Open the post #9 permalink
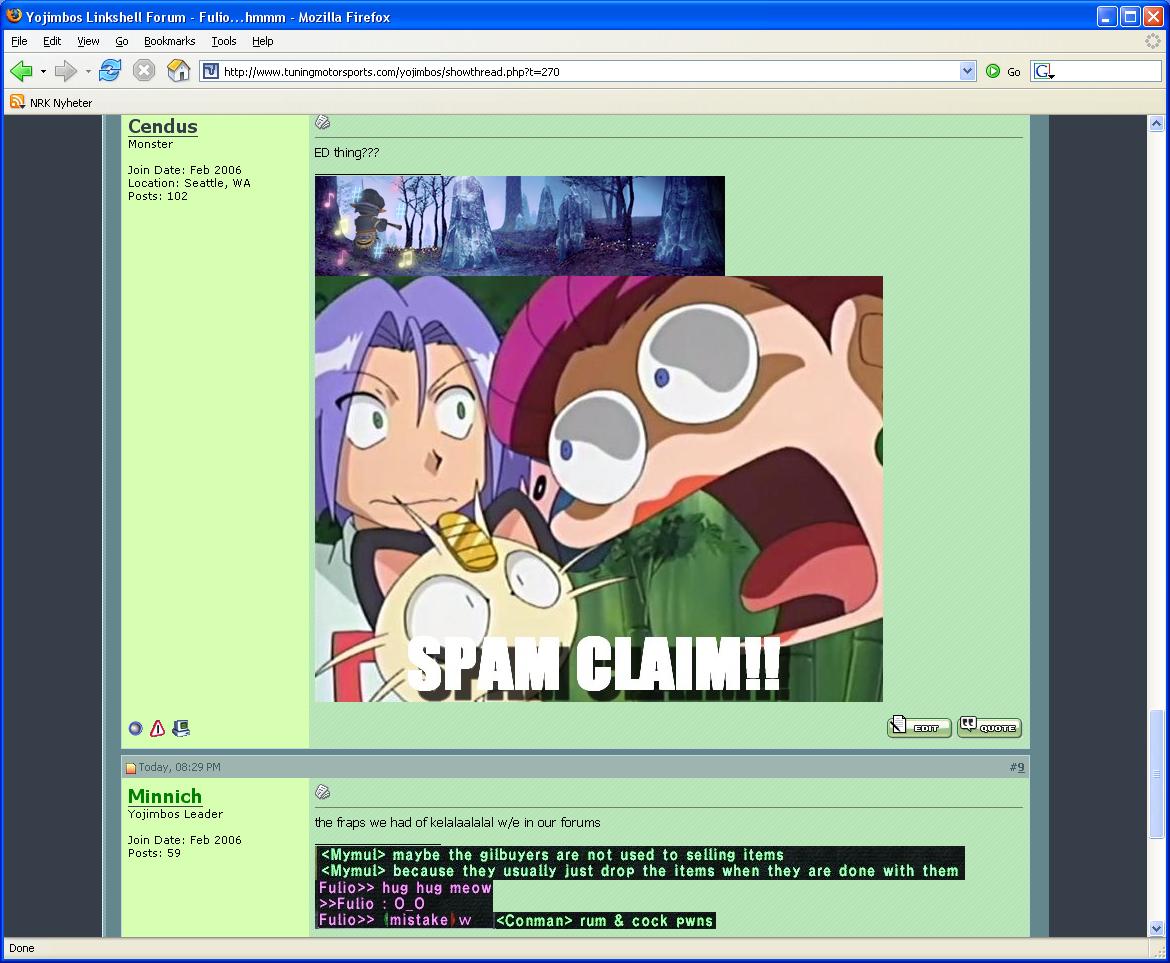The height and width of the screenshot is (963, 1170). coord(1019,767)
